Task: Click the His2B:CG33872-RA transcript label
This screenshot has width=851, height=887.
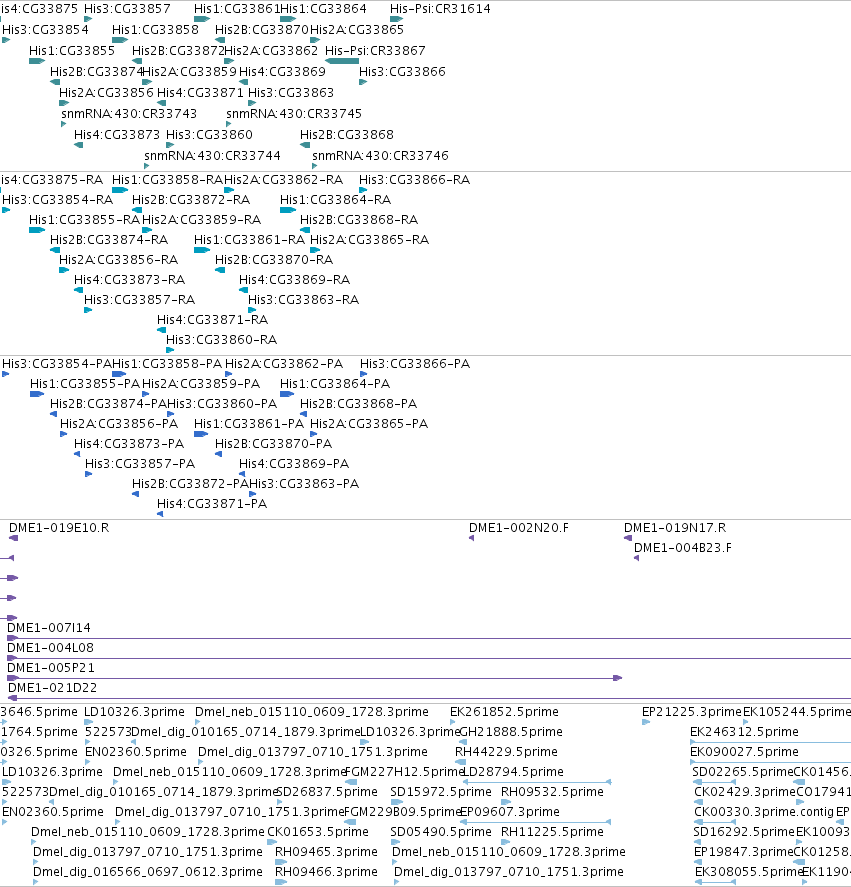Action: (191, 199)
